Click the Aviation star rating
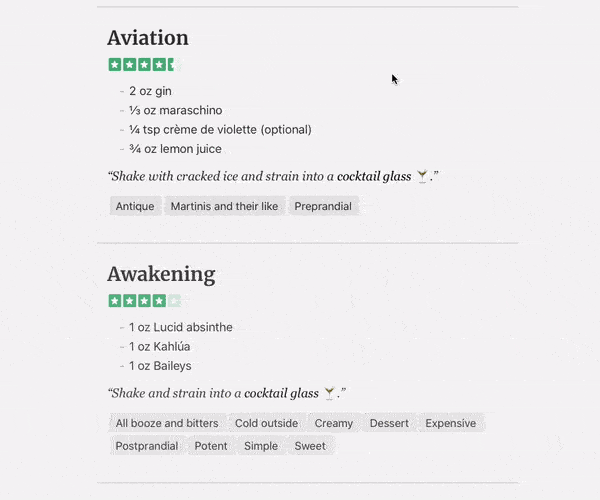 (x=145, y=65)
